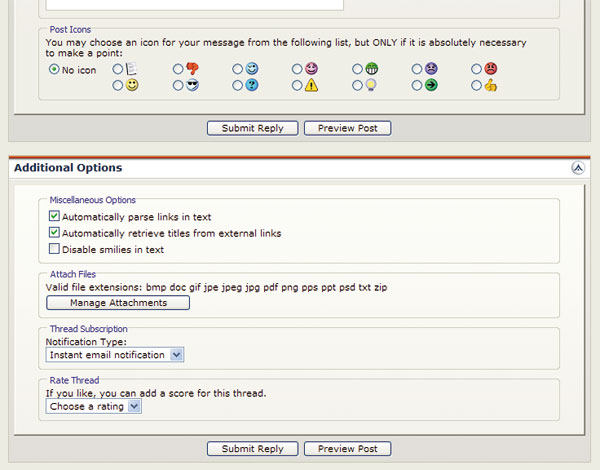600x470 pixels.
Task: Enable Disable smilies in text checkbox
Action: click(54, 249)
